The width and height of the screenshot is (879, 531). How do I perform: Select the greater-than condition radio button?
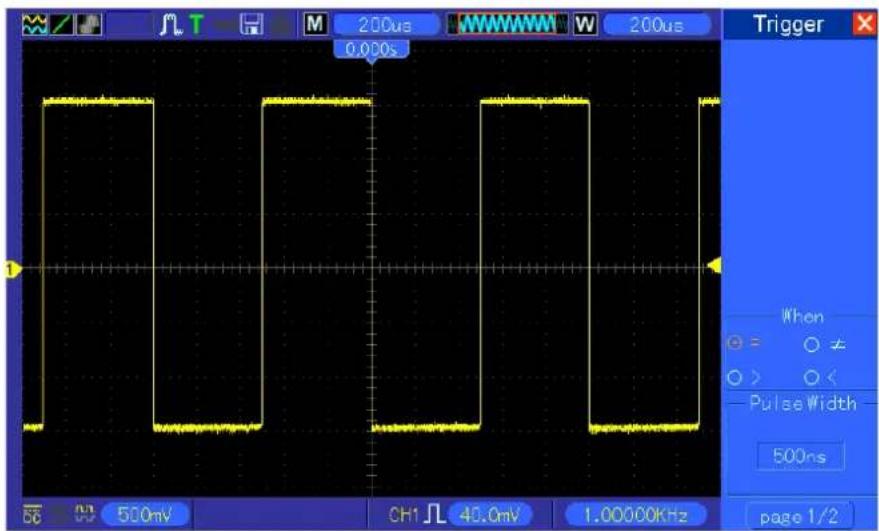[734, 377]
